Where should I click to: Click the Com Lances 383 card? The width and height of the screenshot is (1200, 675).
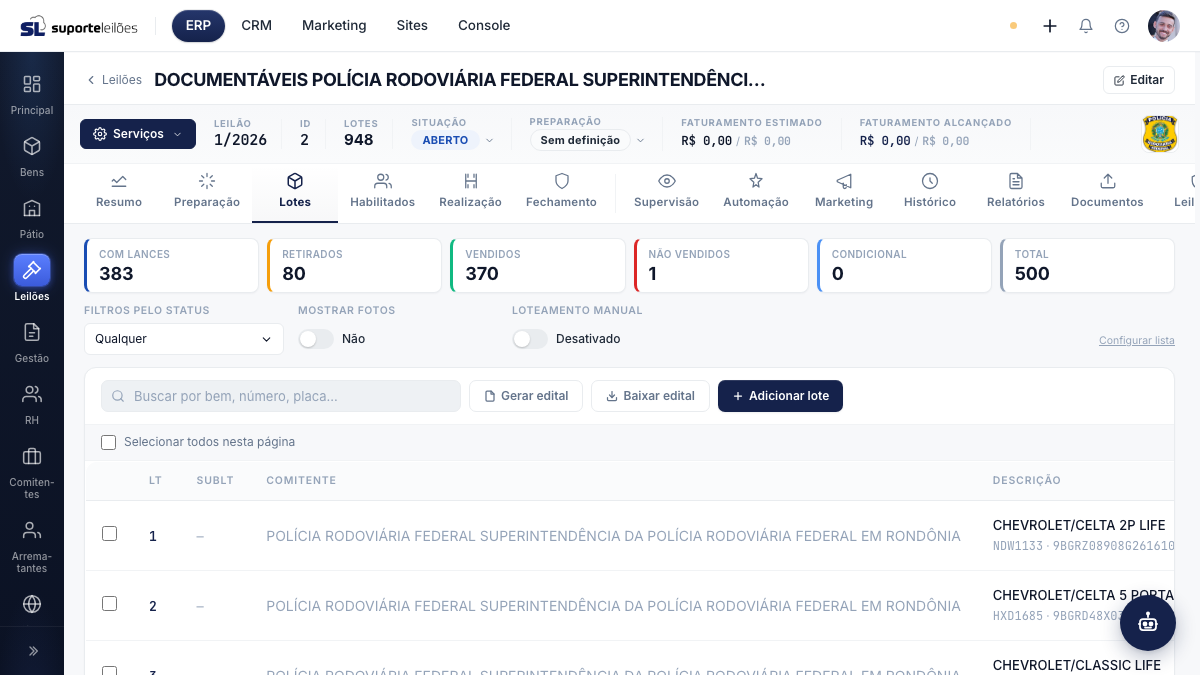[171, 266]
